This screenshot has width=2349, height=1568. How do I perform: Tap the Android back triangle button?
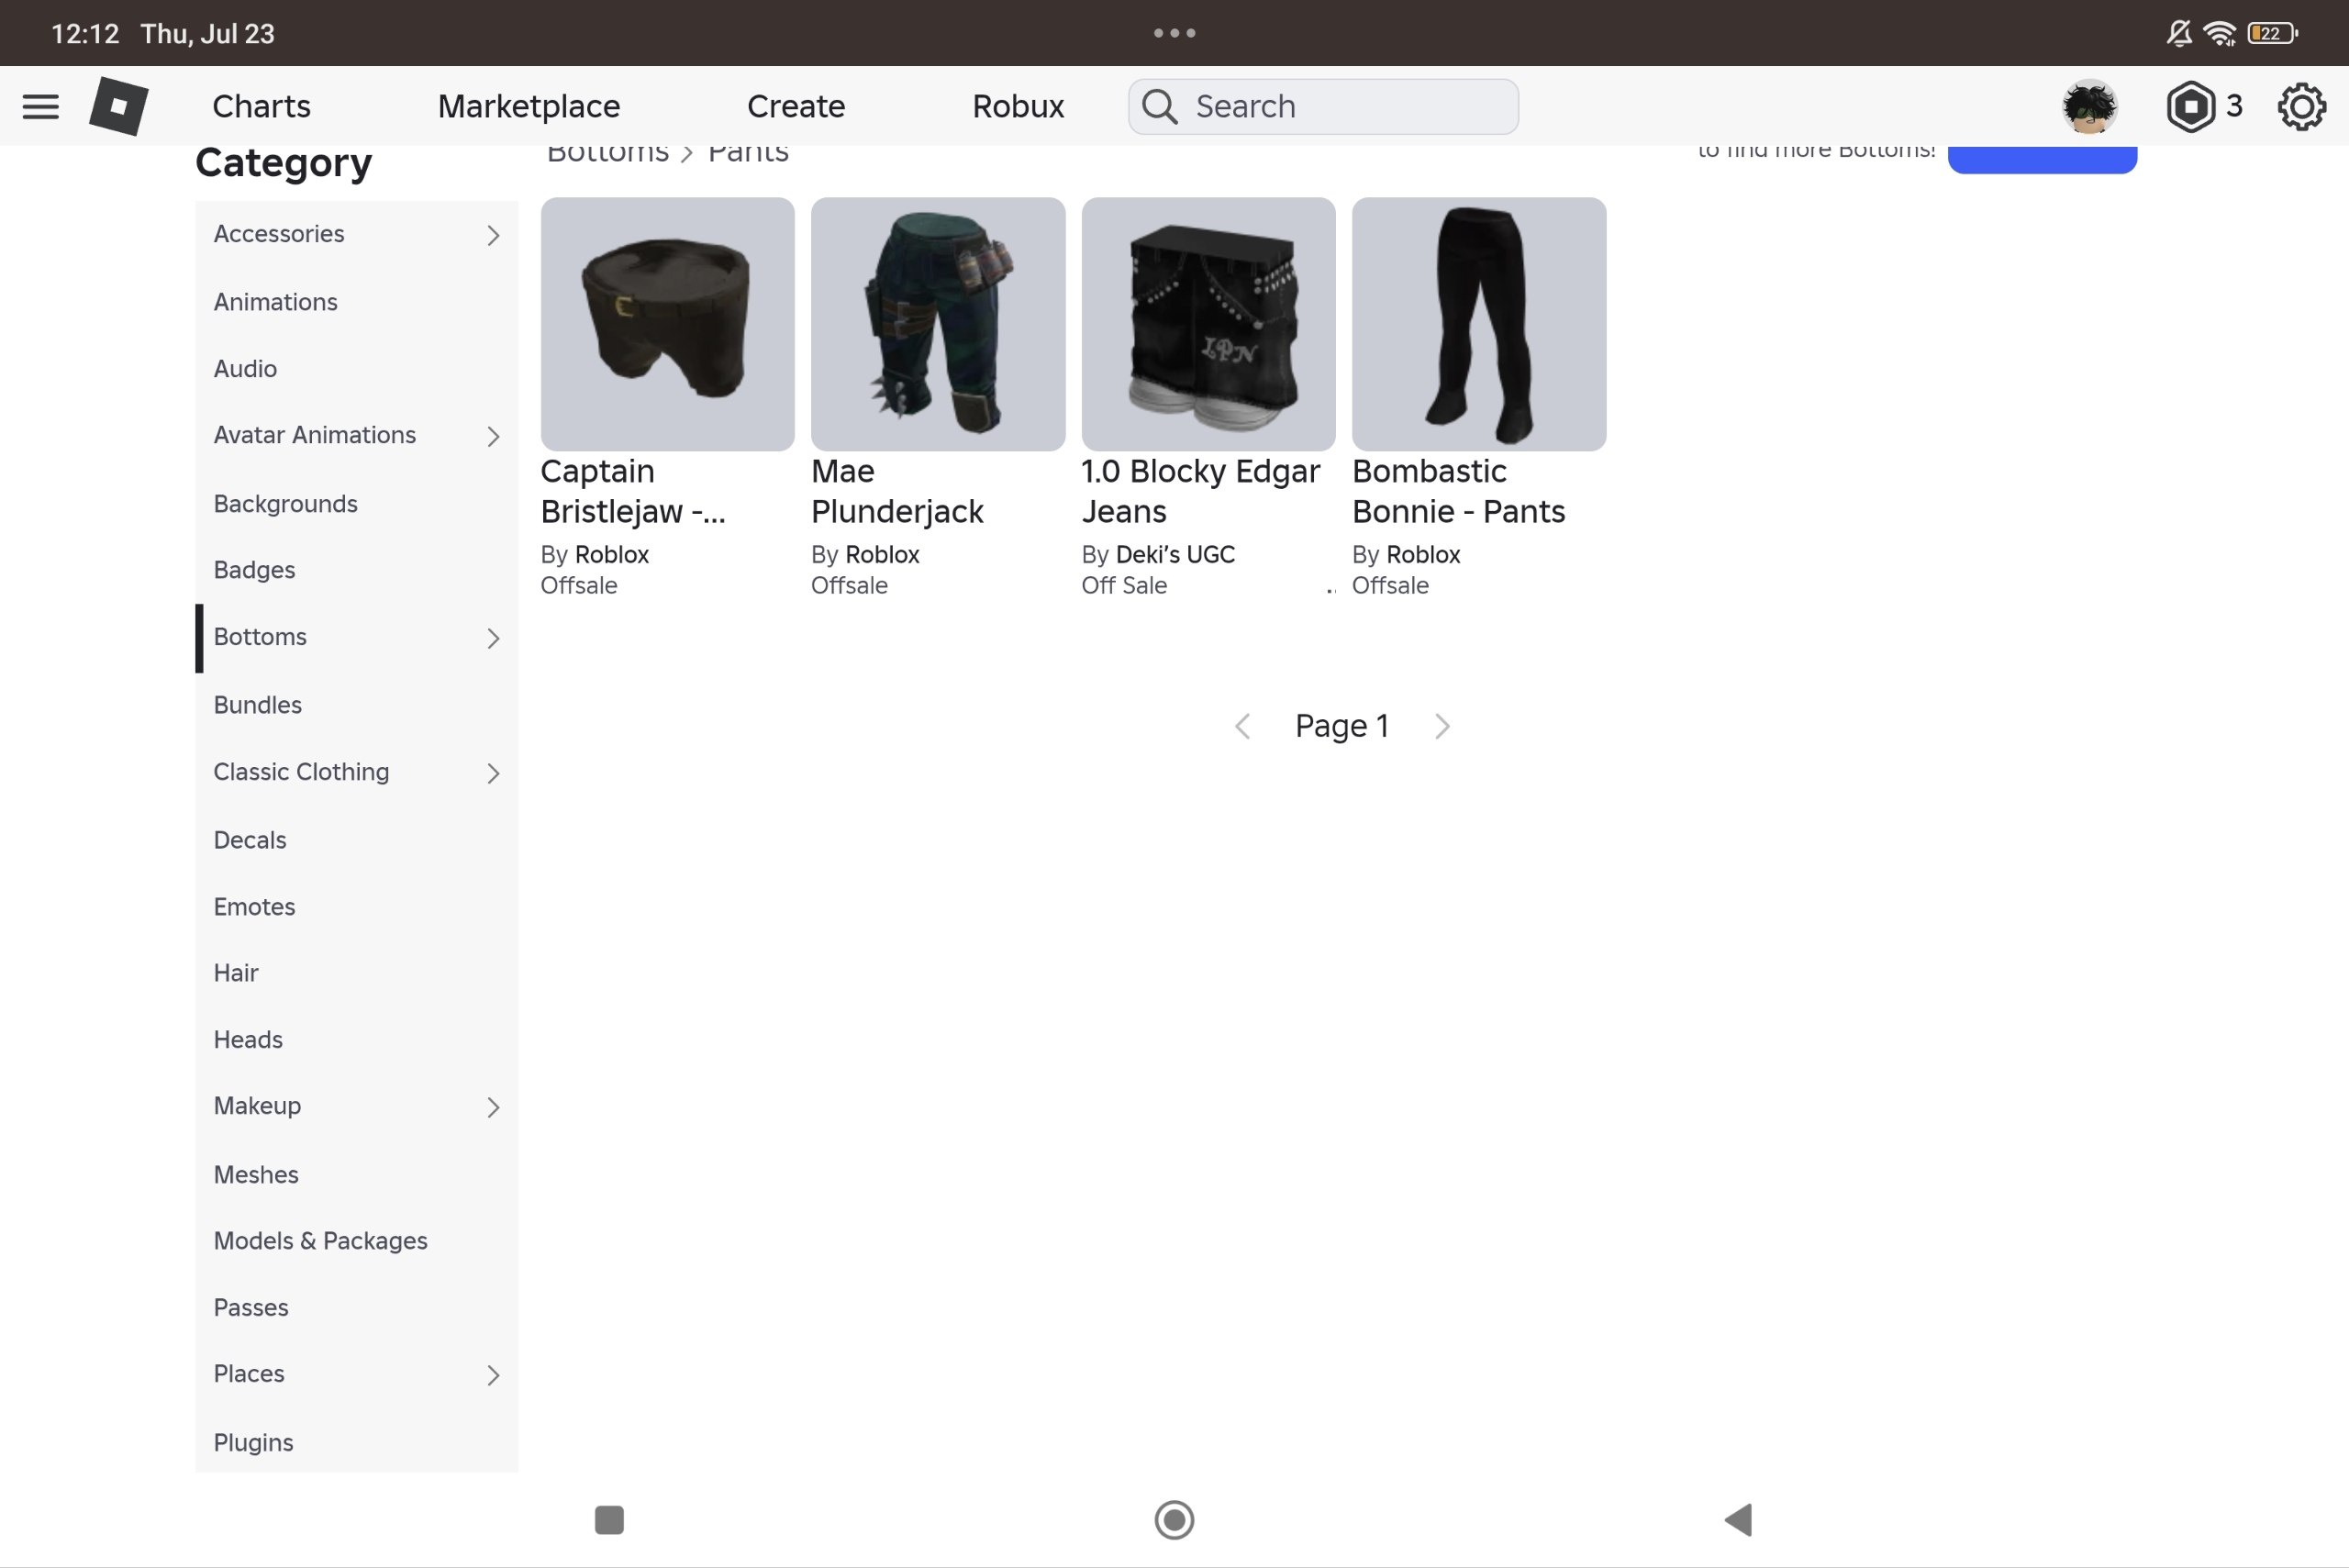click(1738, 1519)
